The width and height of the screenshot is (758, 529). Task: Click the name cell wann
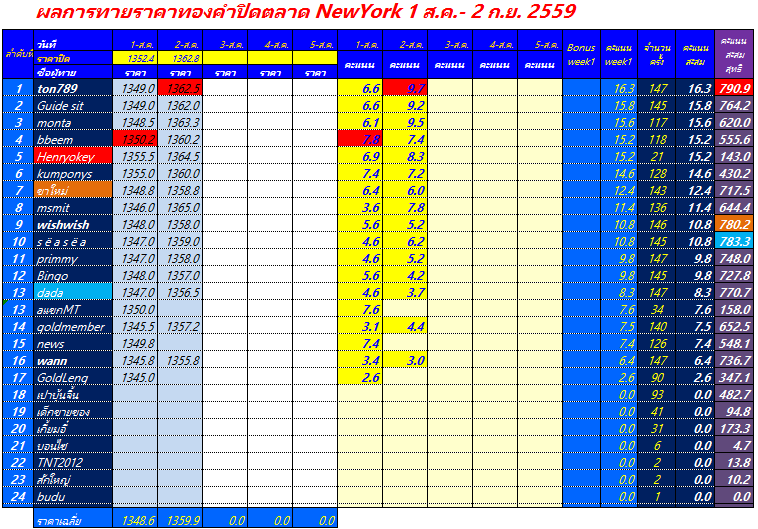click(73, 360)
